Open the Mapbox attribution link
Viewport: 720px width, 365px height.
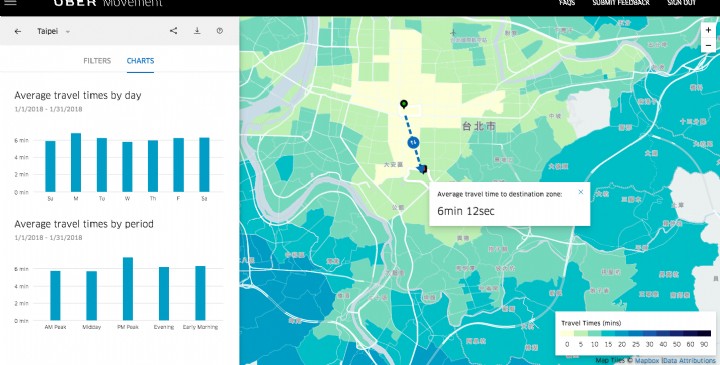click(x=647, y=361)
